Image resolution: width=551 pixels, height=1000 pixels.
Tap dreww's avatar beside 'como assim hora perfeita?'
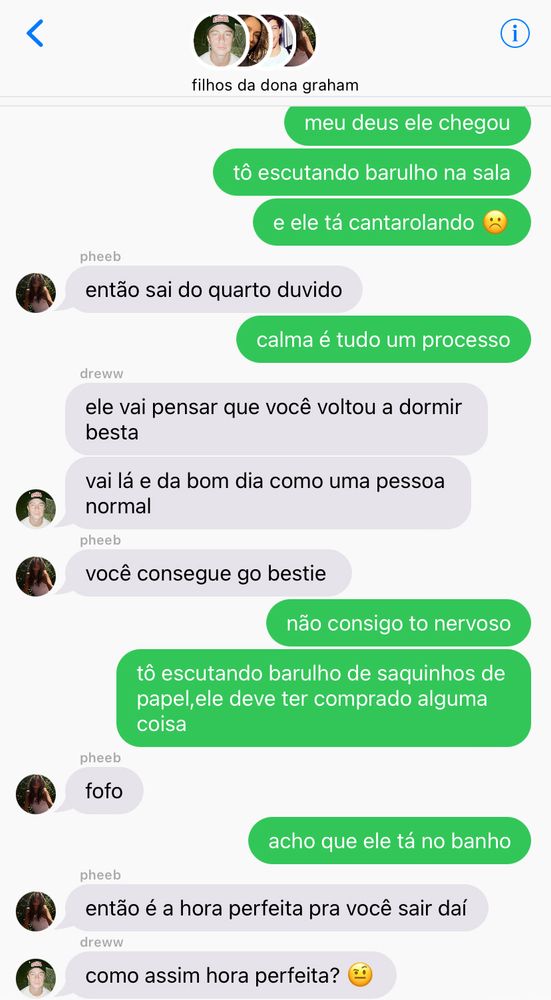tap(36, 978)
